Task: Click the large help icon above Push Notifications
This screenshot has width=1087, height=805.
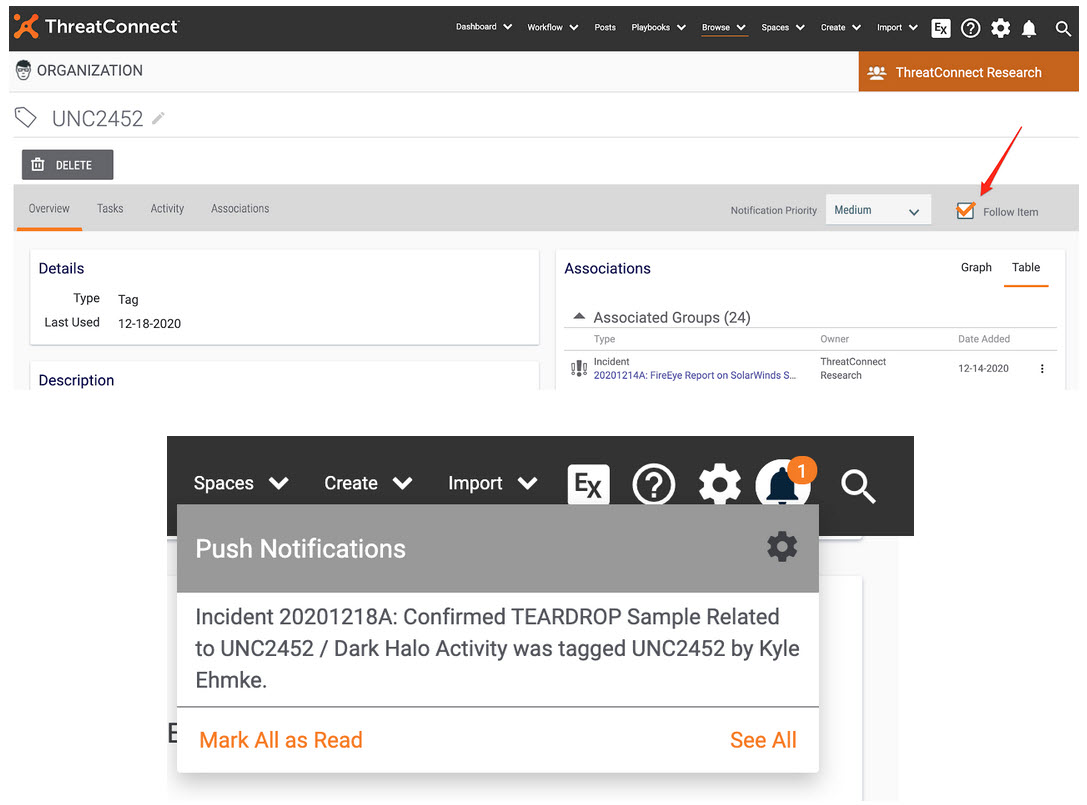Action: click(x=653, y=484)
